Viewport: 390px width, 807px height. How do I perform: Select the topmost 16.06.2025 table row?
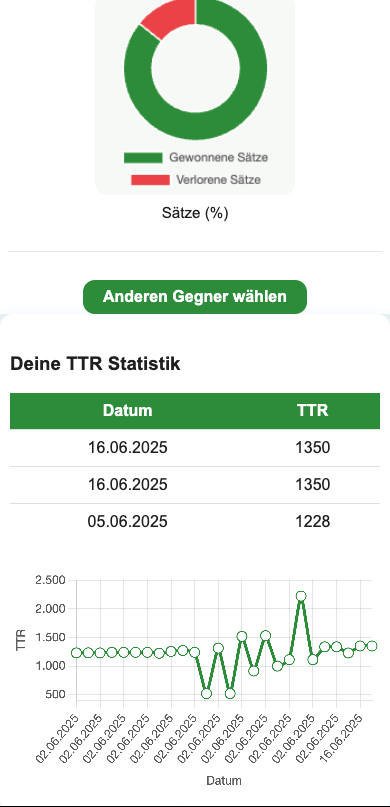click(x=195, y=448)
